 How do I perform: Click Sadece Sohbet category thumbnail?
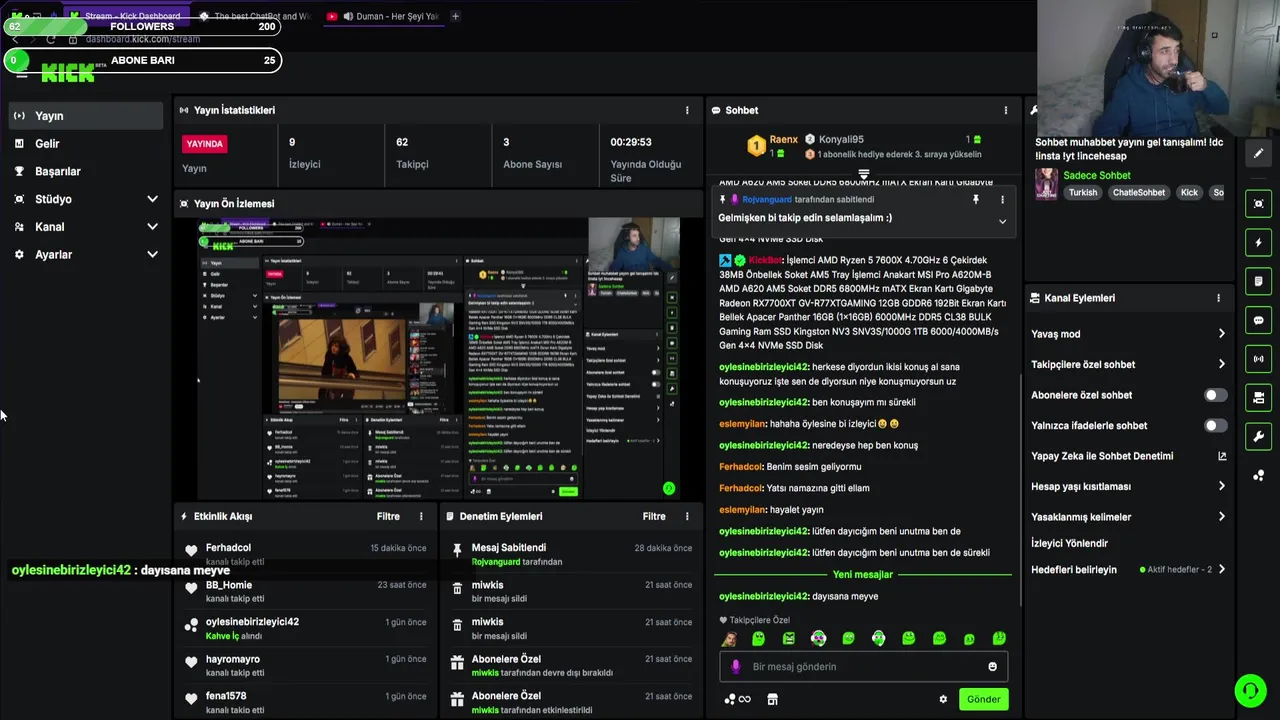click(x=1046, y=183)
